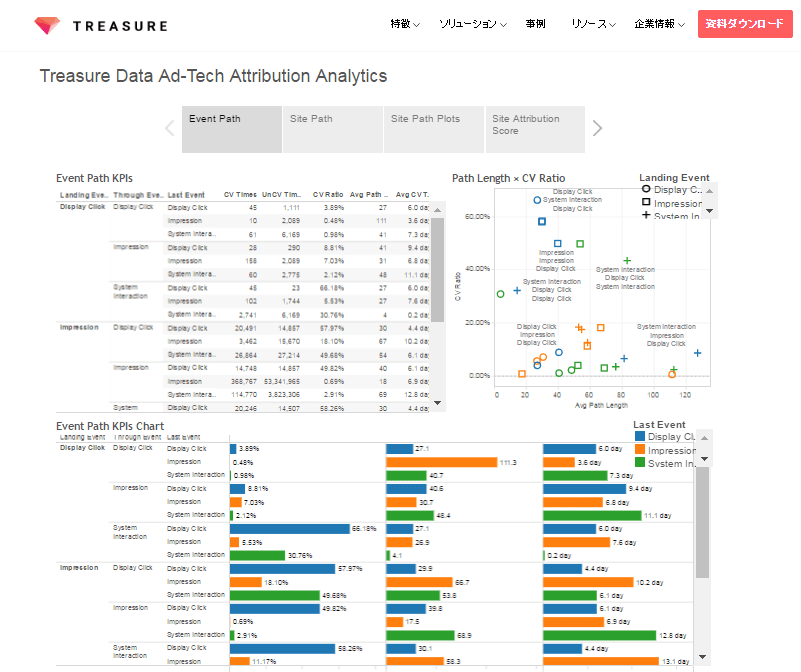801x672 pixels.
Task: Open the Site Attribution Score tab
Action: click(x=535, y=129)
